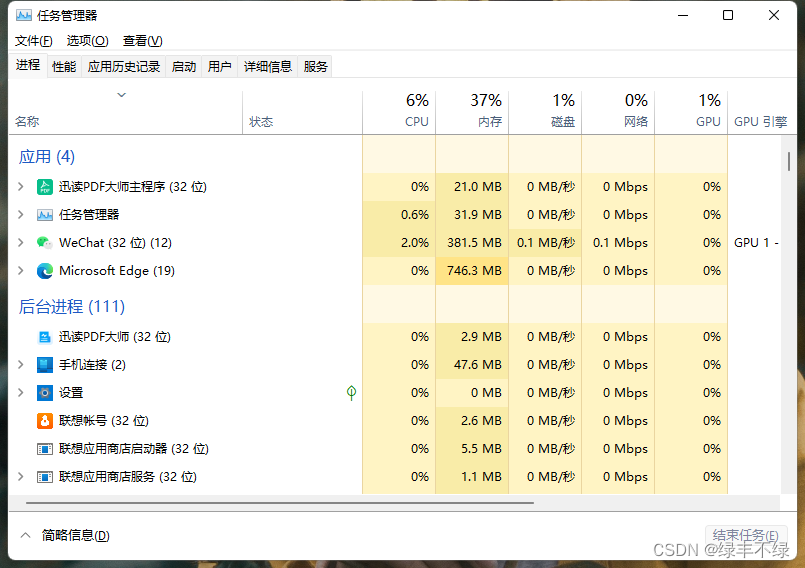Sort by the 名称 column header
This screenshot has height=568, width=805.
[126, 113]
